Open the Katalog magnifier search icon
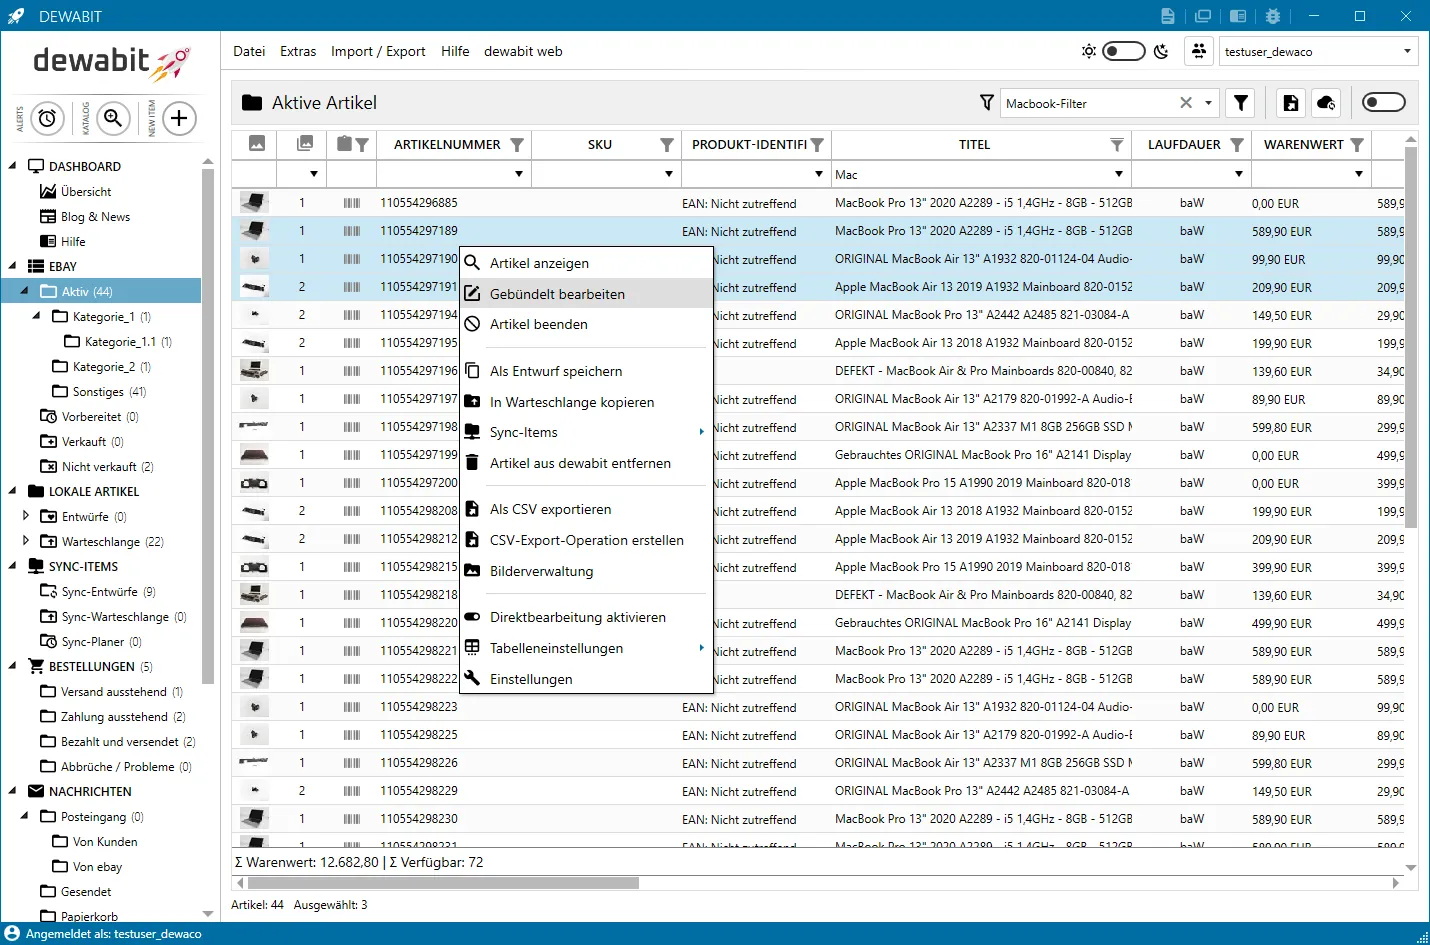The width and height of the screenshot is (1430, 945). (114, 119)
